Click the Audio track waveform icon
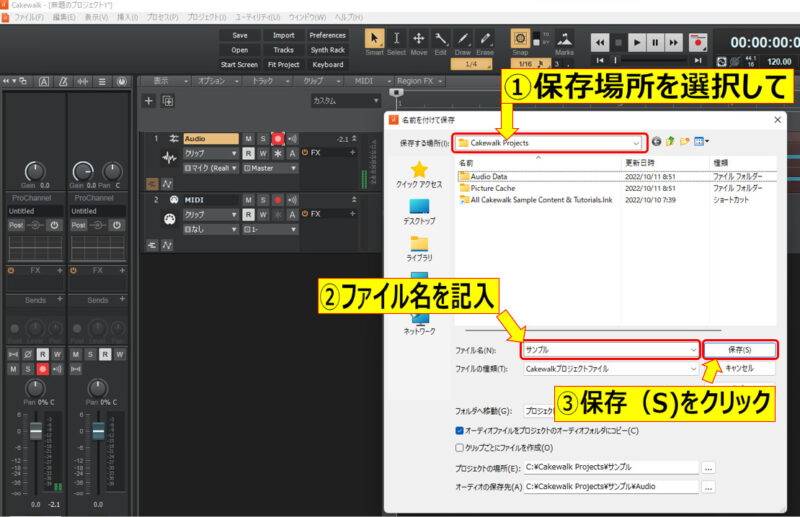800x517 pixels. point(169,158)
